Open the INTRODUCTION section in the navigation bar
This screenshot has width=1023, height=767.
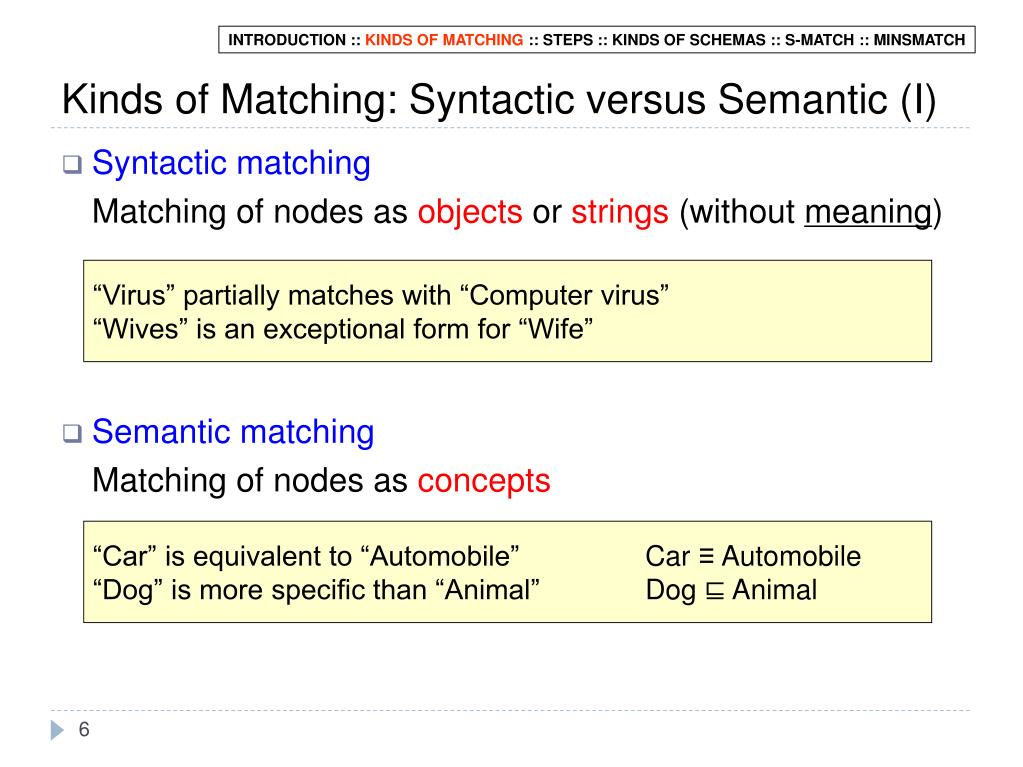287,41
